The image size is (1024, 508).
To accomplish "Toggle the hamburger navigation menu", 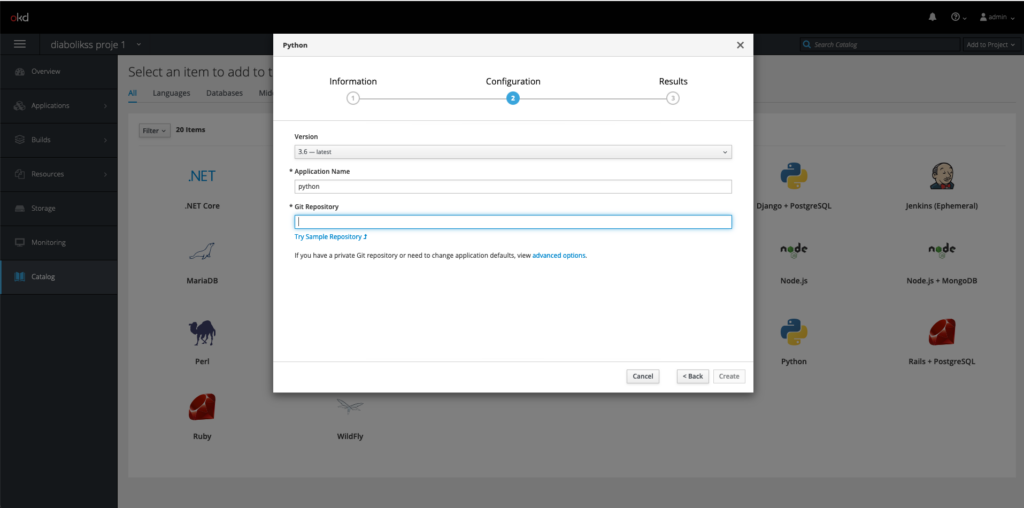I will [x=20, y=44].
